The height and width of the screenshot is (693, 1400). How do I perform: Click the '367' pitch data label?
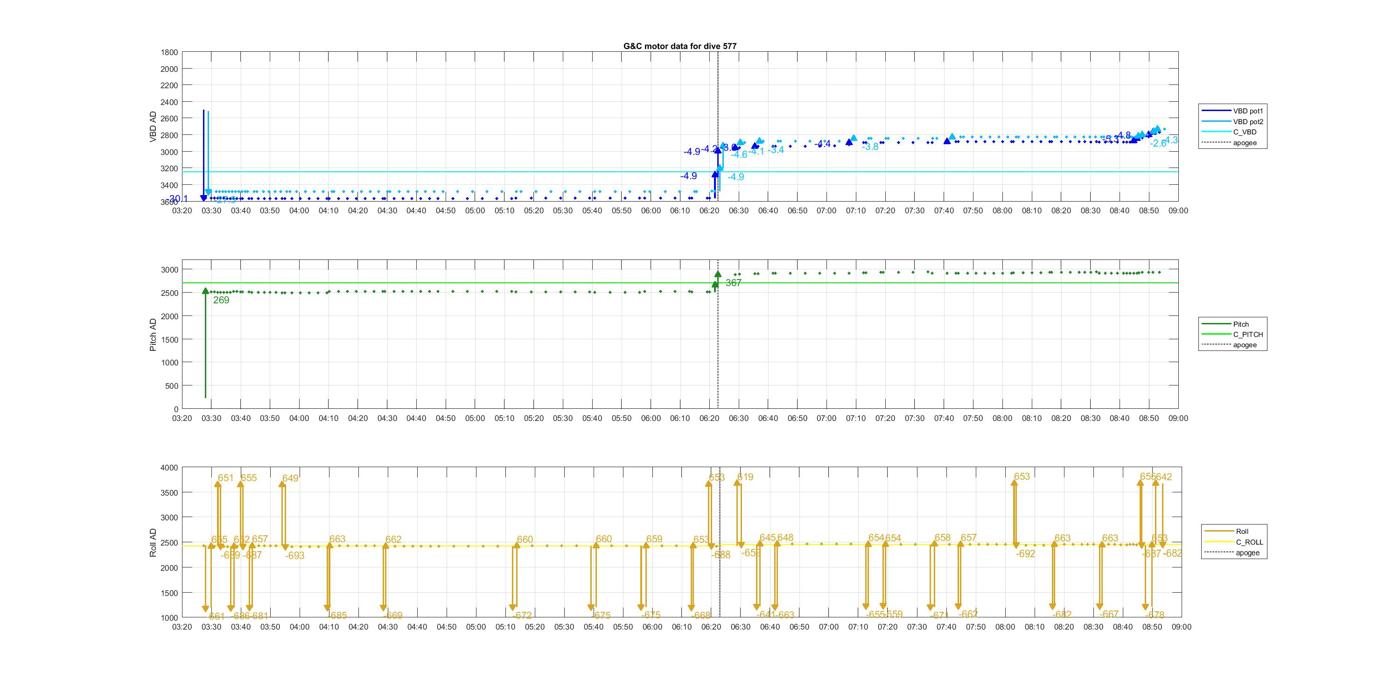pos(733,283)
